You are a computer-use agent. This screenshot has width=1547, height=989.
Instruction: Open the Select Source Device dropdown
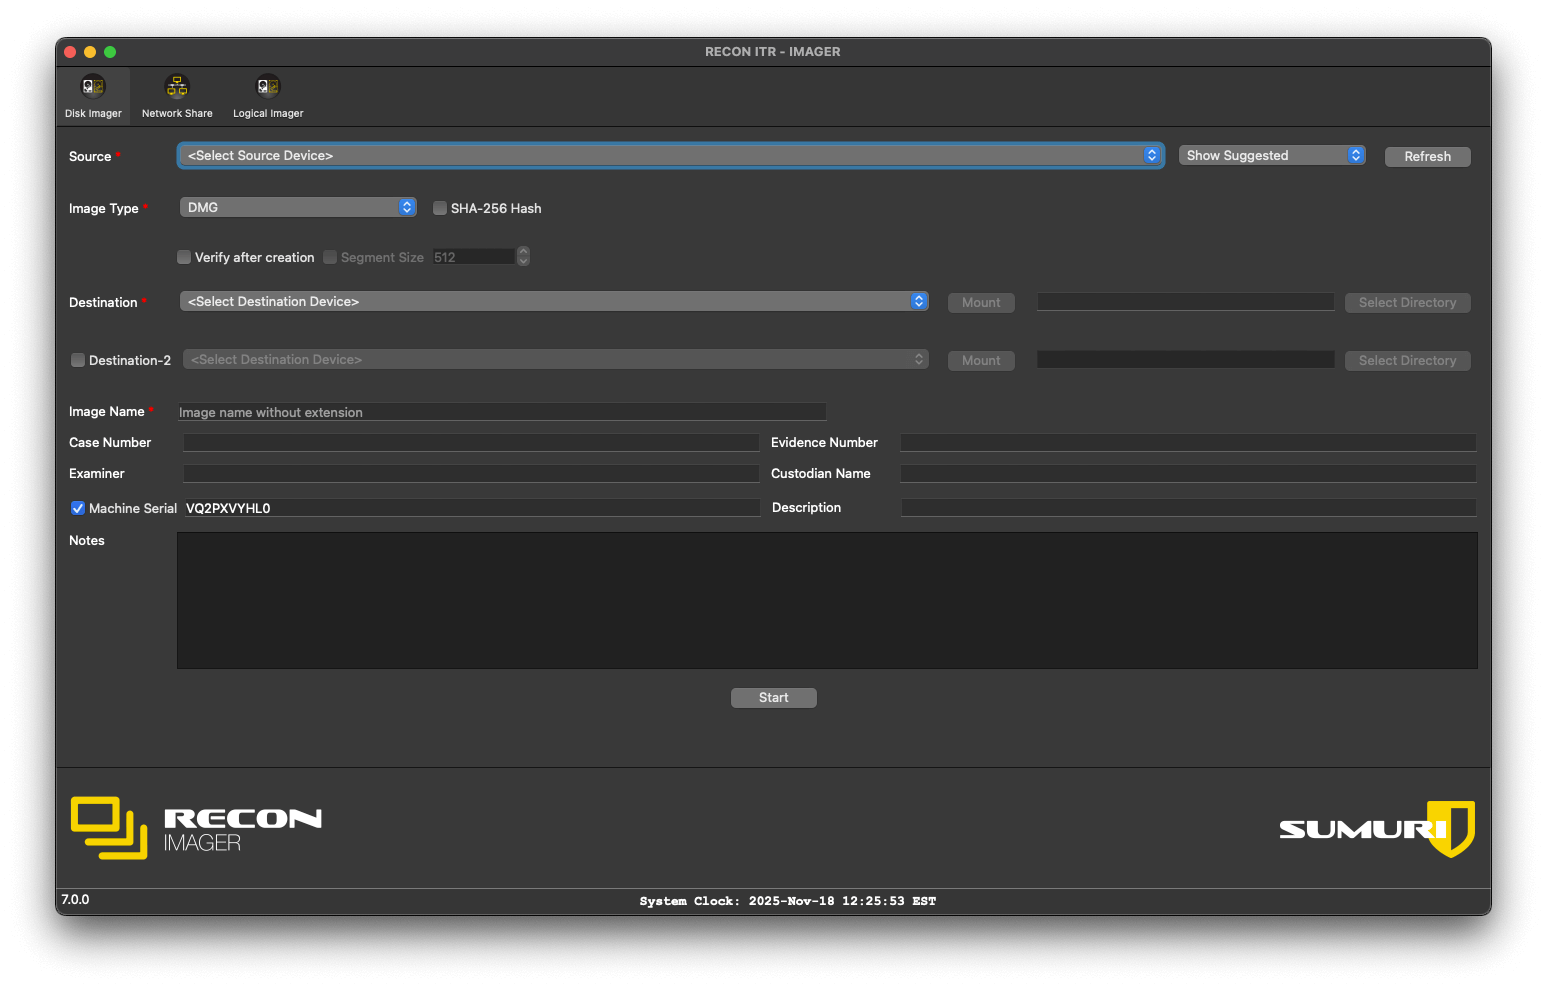tap(670, 156)
